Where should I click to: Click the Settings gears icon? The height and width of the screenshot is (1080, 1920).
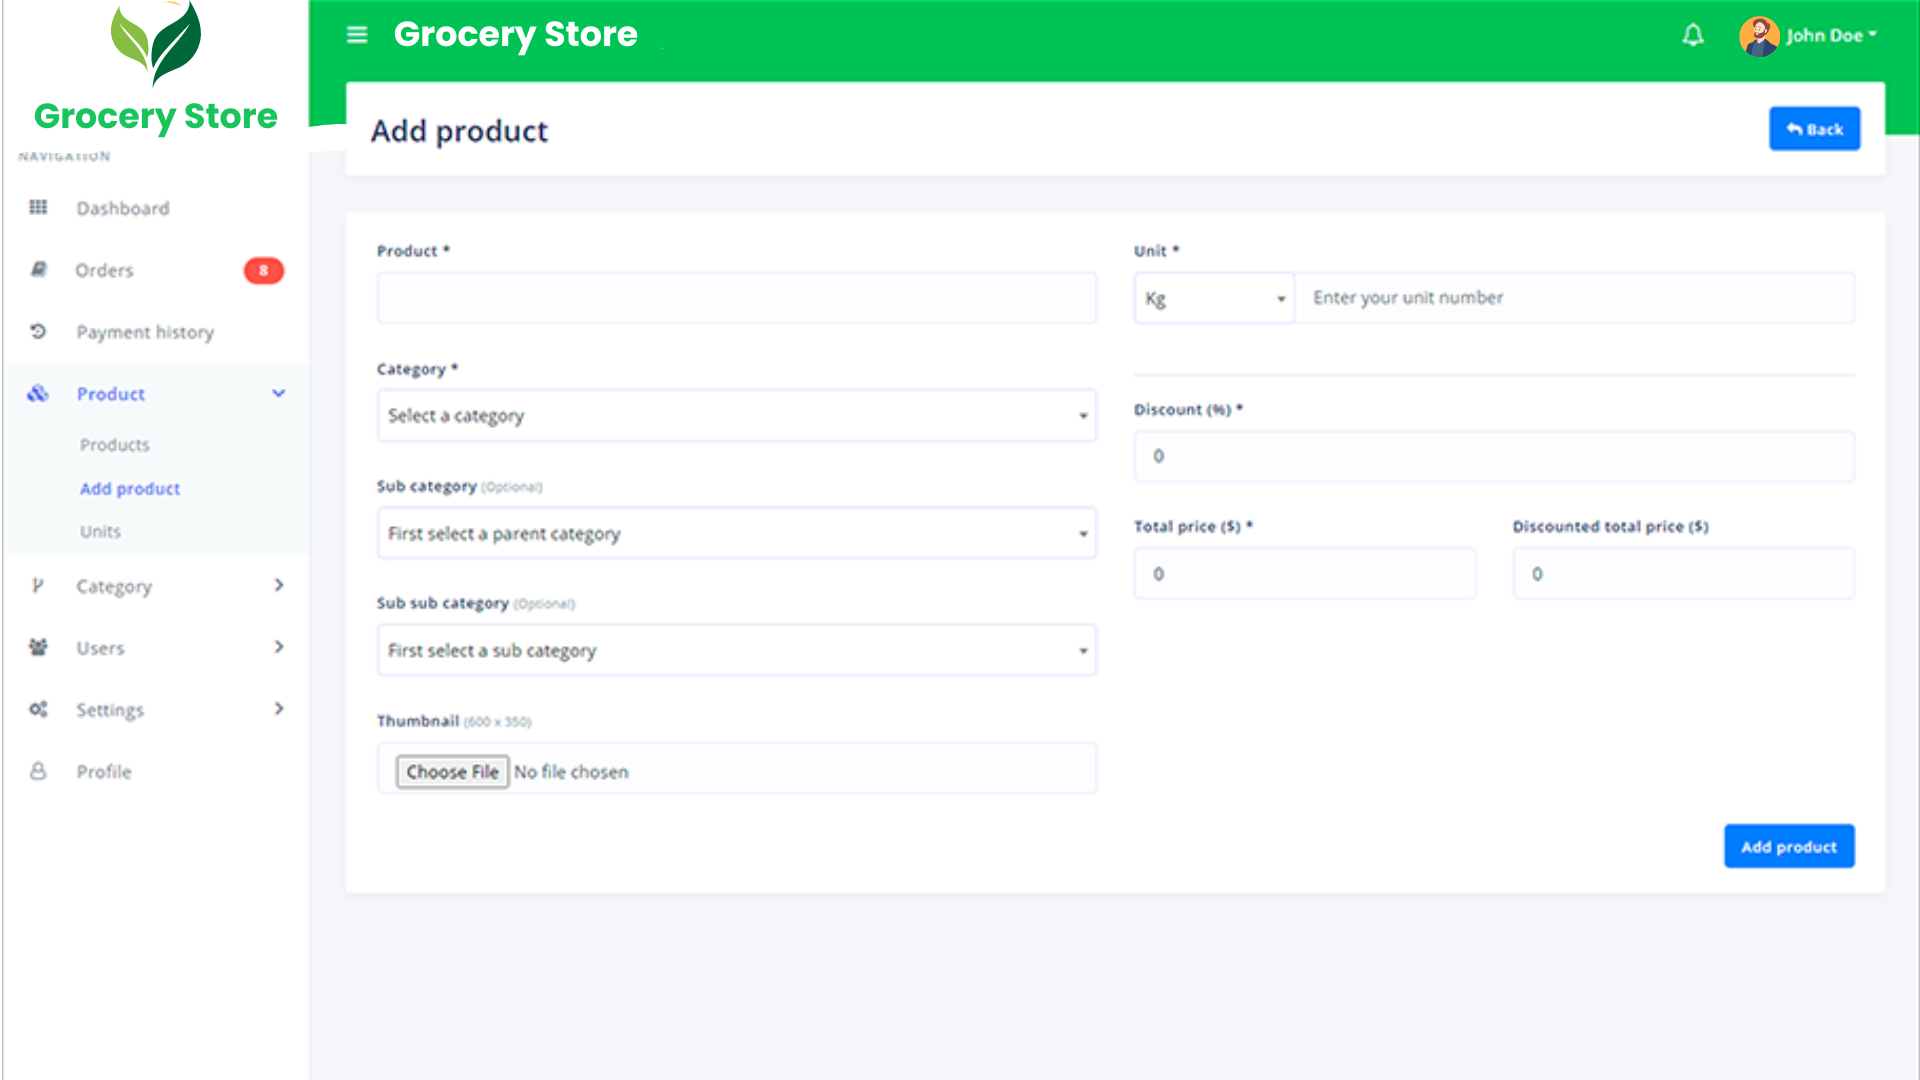(38, 709)
